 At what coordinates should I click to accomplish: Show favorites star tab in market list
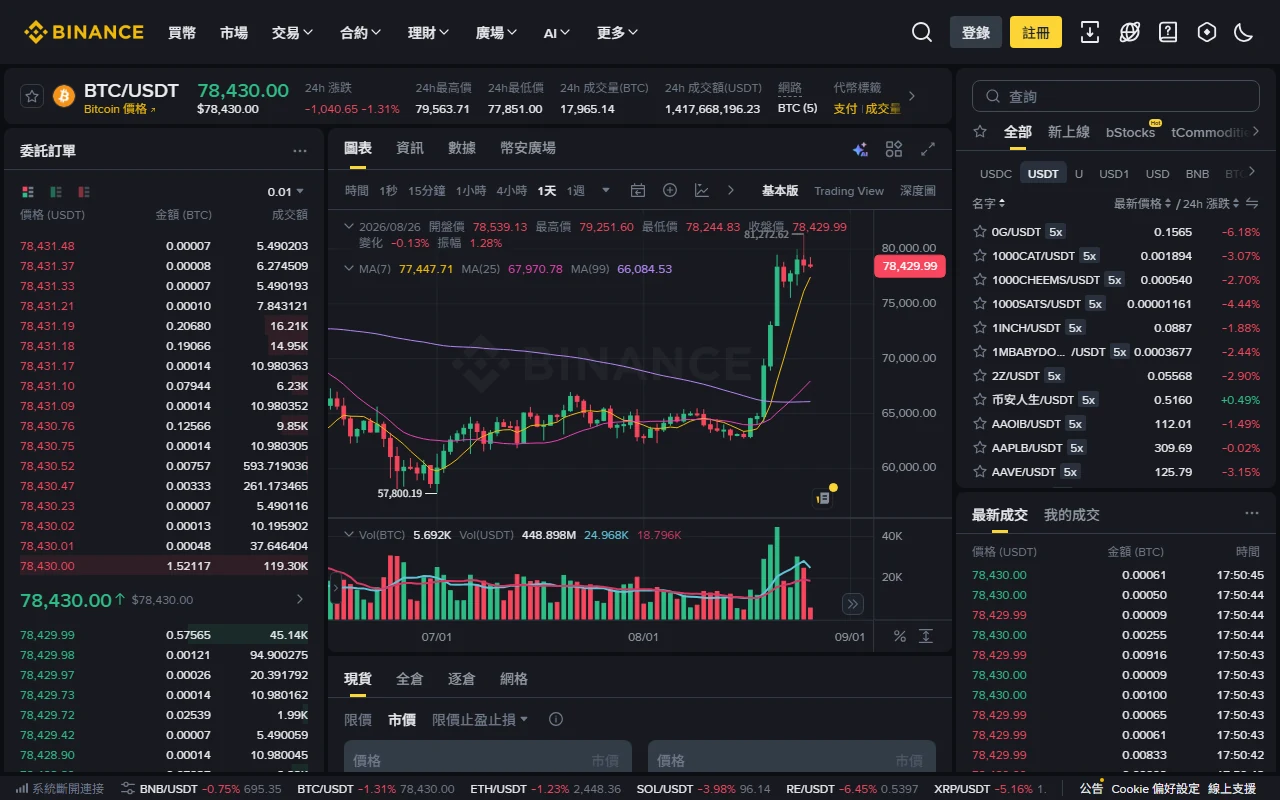coord(980,132)
